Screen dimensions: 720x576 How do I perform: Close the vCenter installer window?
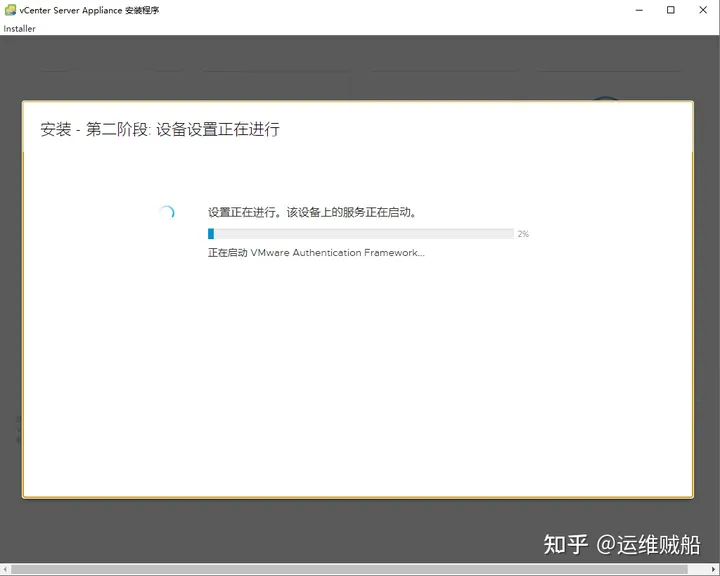click(702, 10)
